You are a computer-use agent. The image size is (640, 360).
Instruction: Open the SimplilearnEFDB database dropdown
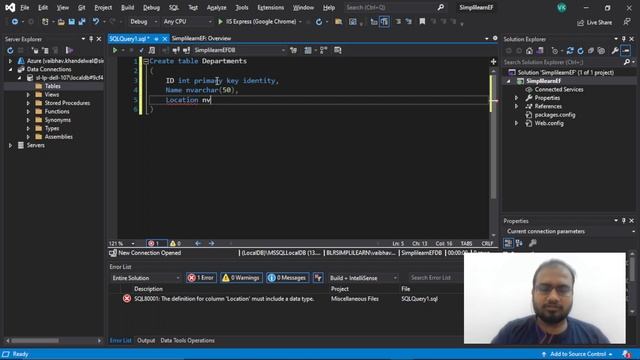pos(239,50)
